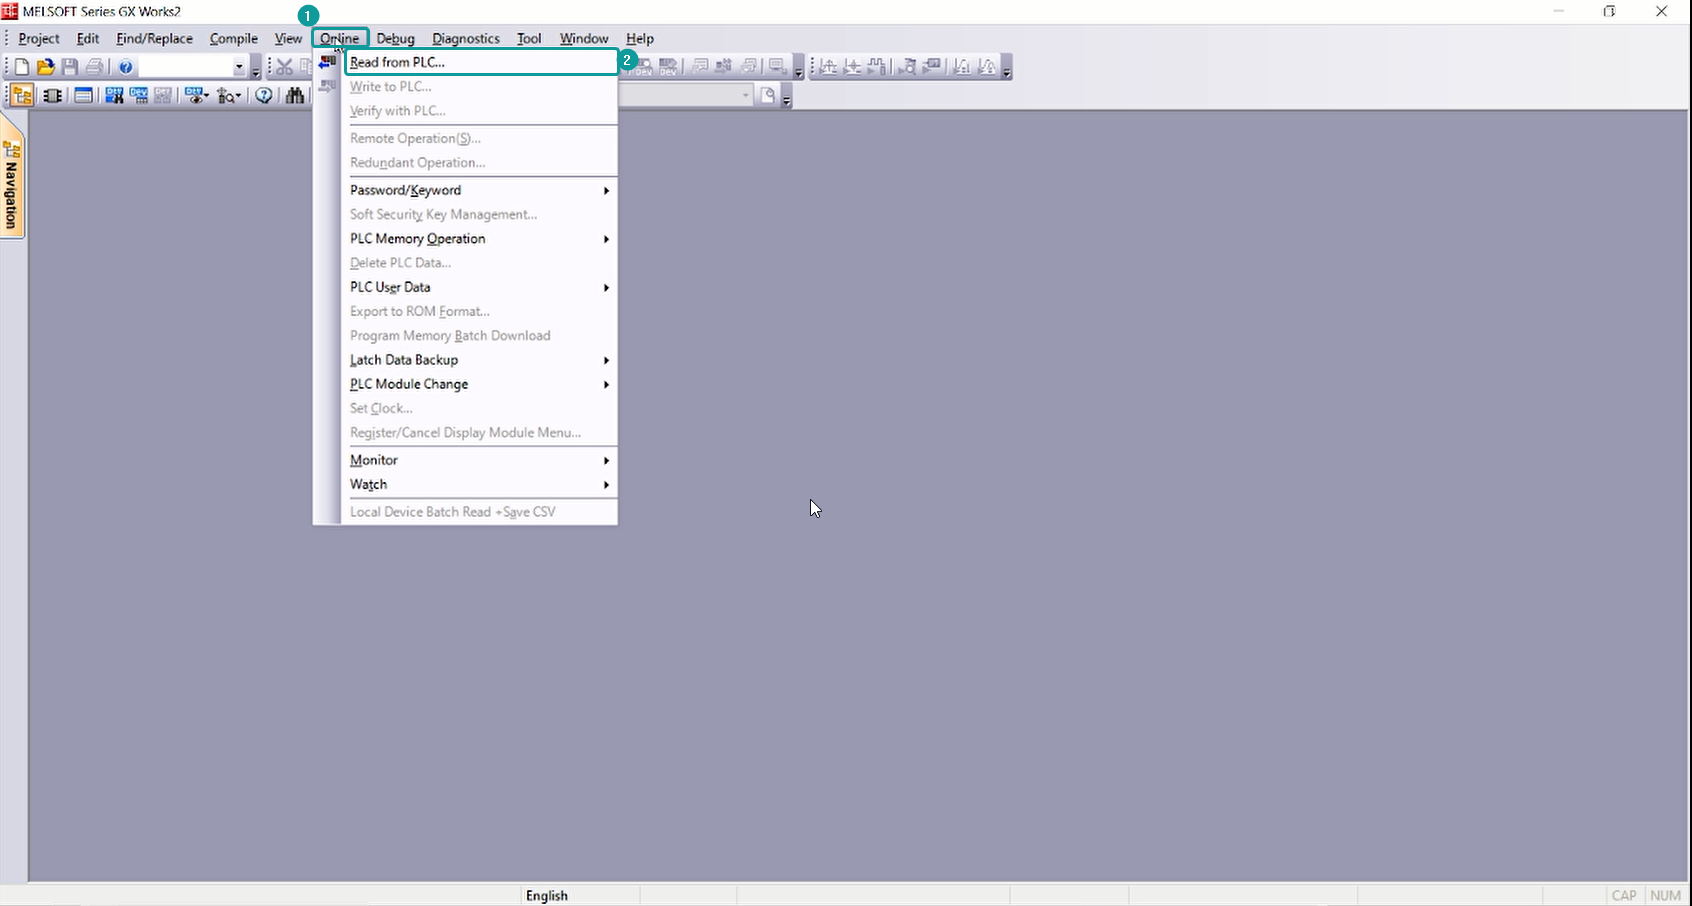
Task: Toggle the Navigation window toolbar icon
Action: click(x=22, y=96)
